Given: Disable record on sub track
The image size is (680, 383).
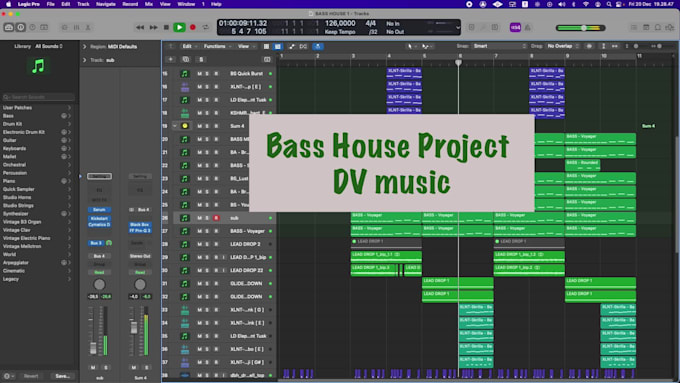Looking at the screenshot, I should 216,218.
